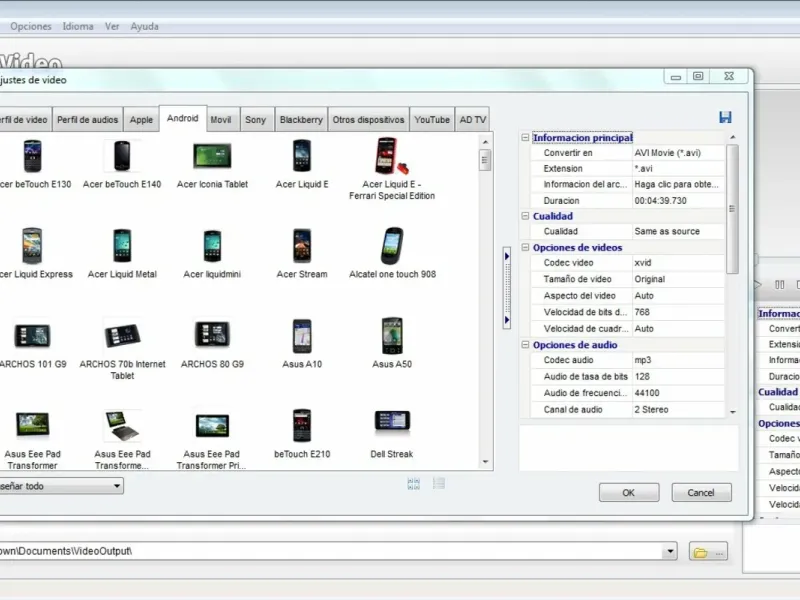Pick the Alcatel one touch 908 phone

click(392, 246)
